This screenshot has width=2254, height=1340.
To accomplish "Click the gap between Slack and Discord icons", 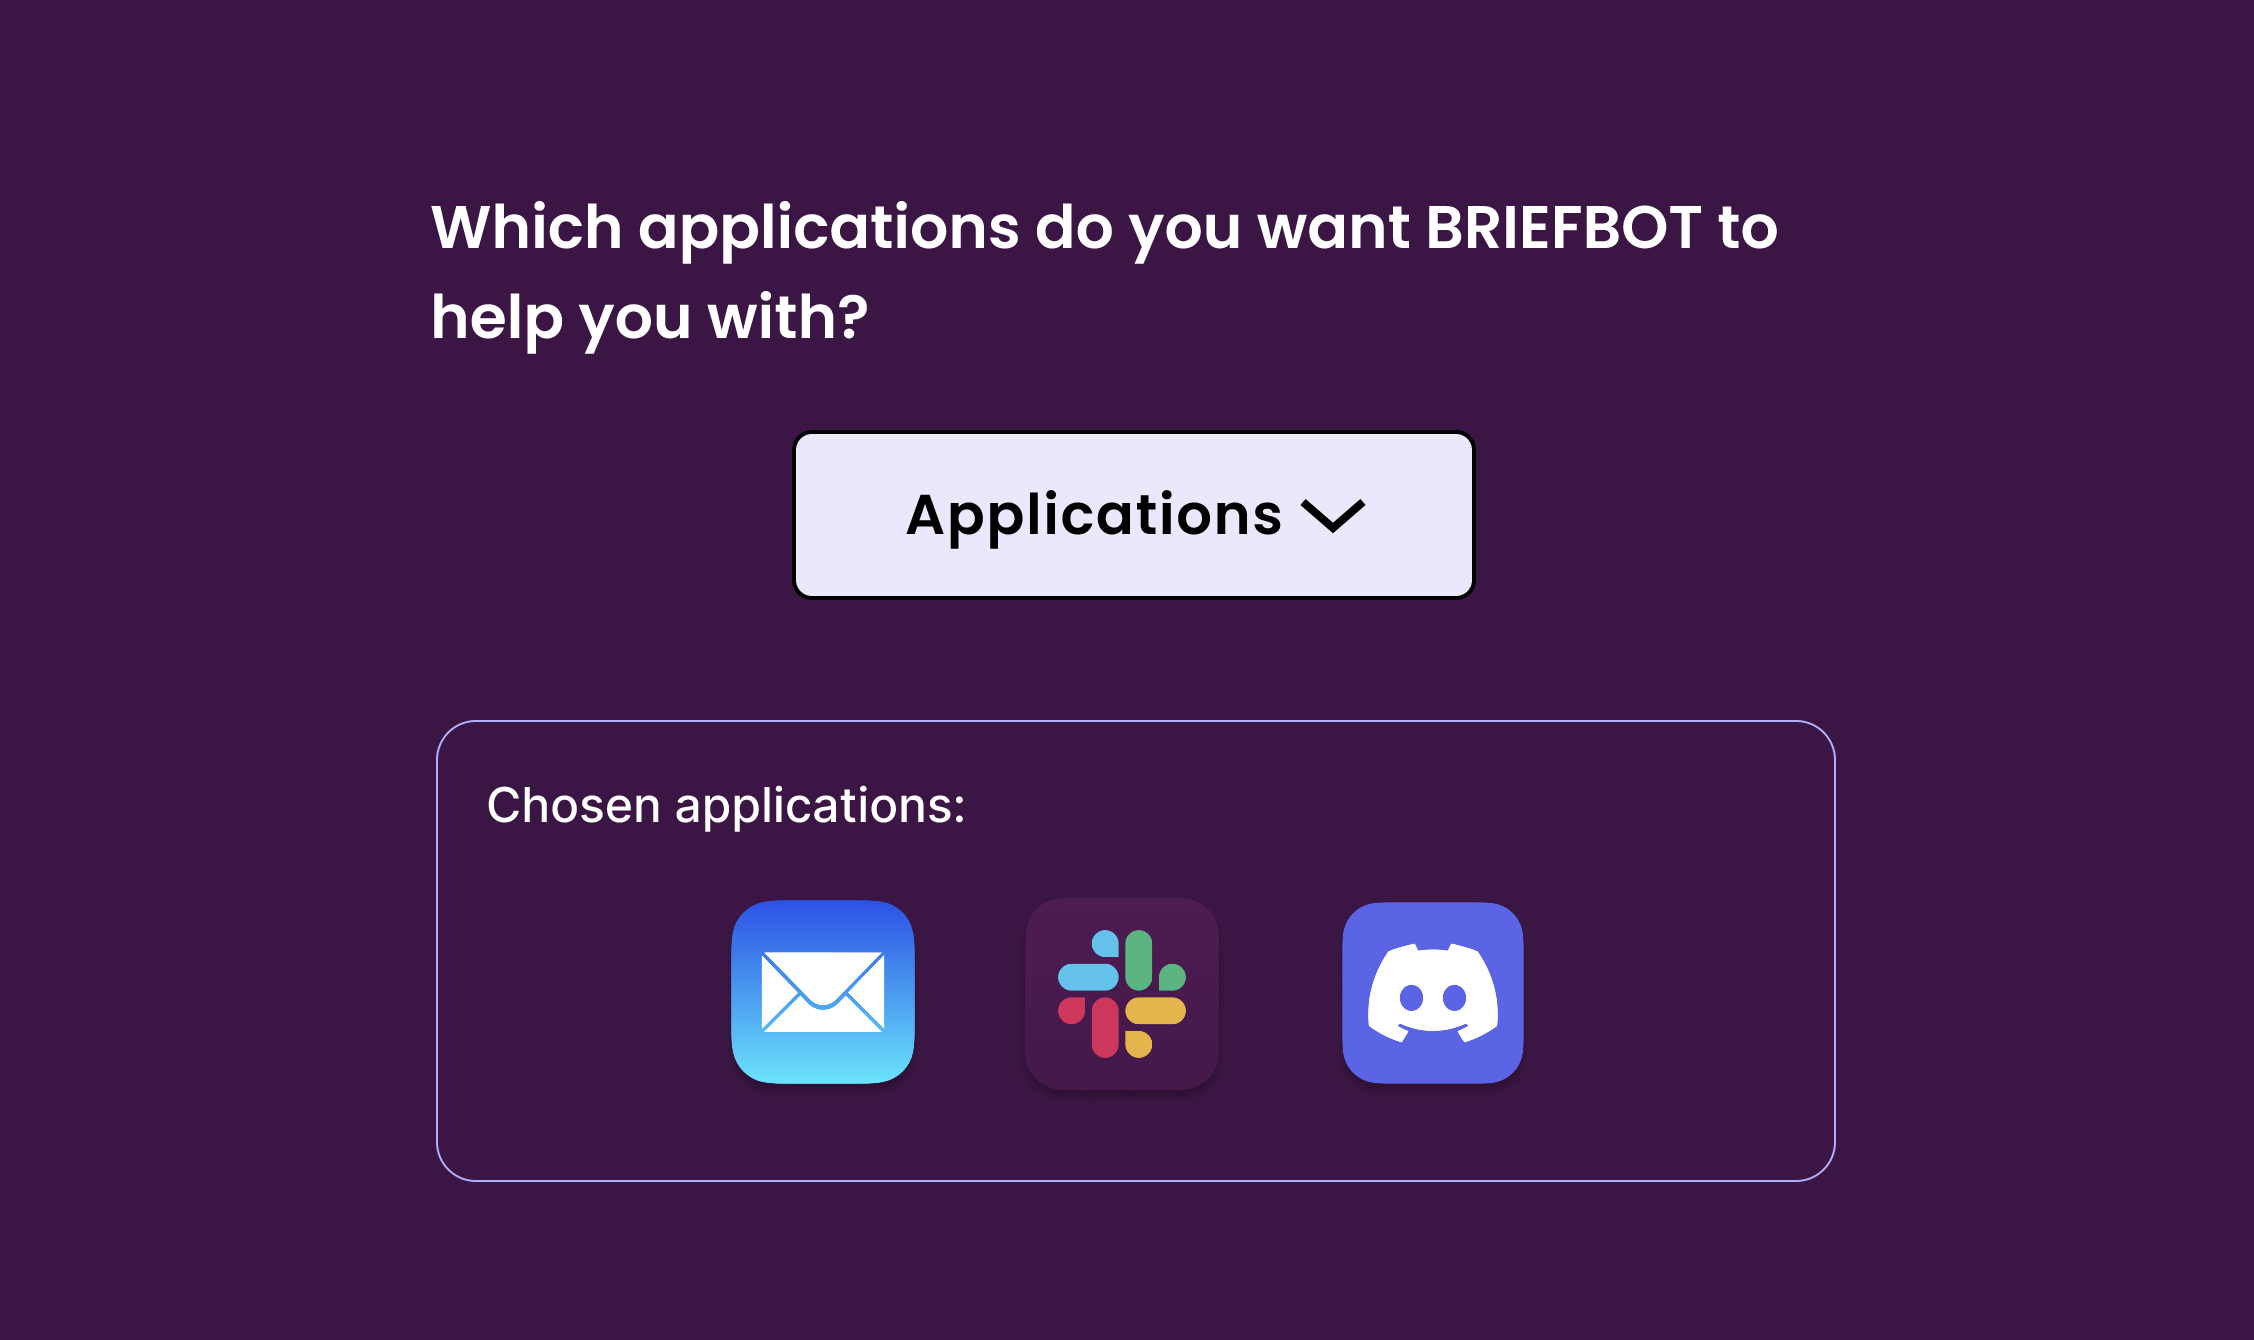I will [x=1280, y=992].
